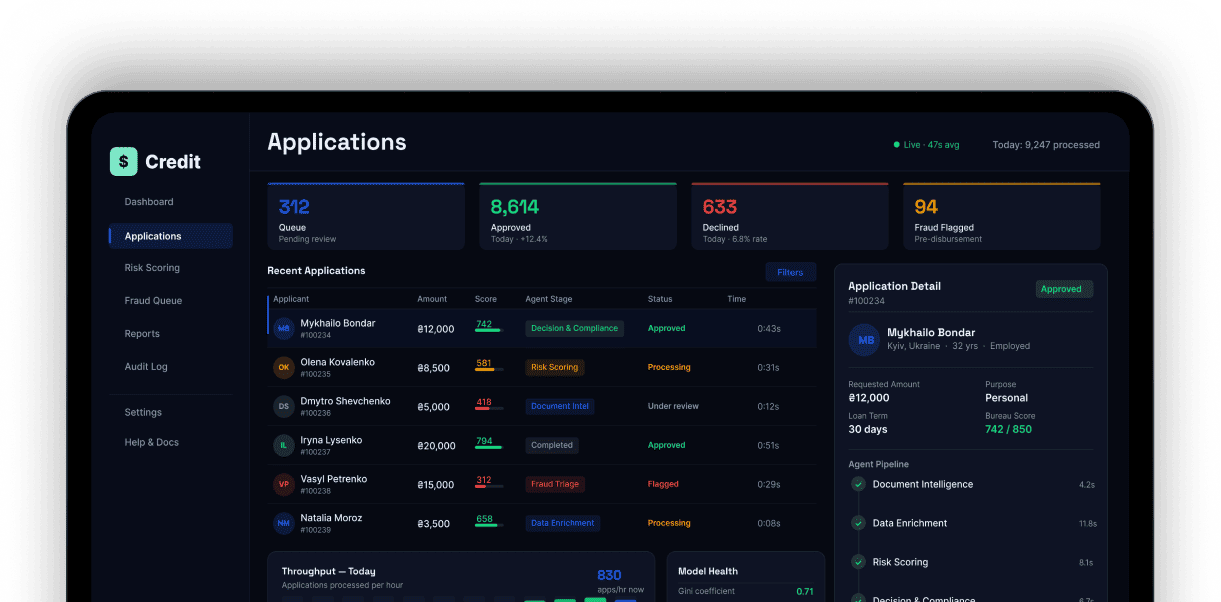
Task: Click the score bar for score 742
Action: [488, 330]
